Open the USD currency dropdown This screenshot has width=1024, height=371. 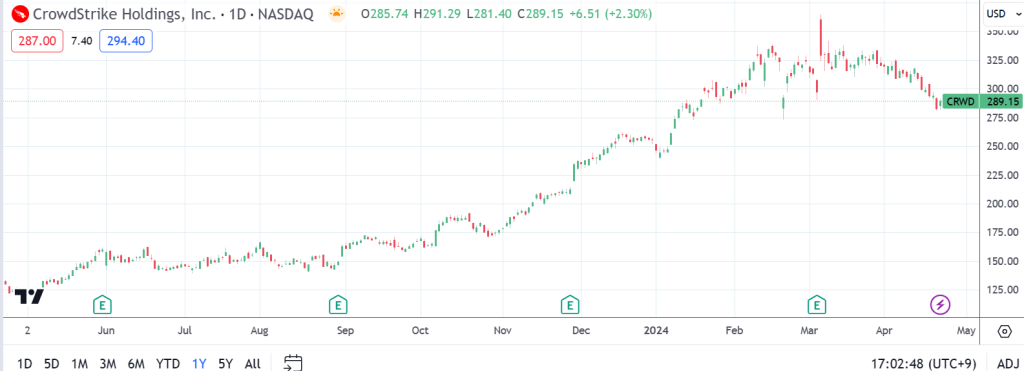1003,13
